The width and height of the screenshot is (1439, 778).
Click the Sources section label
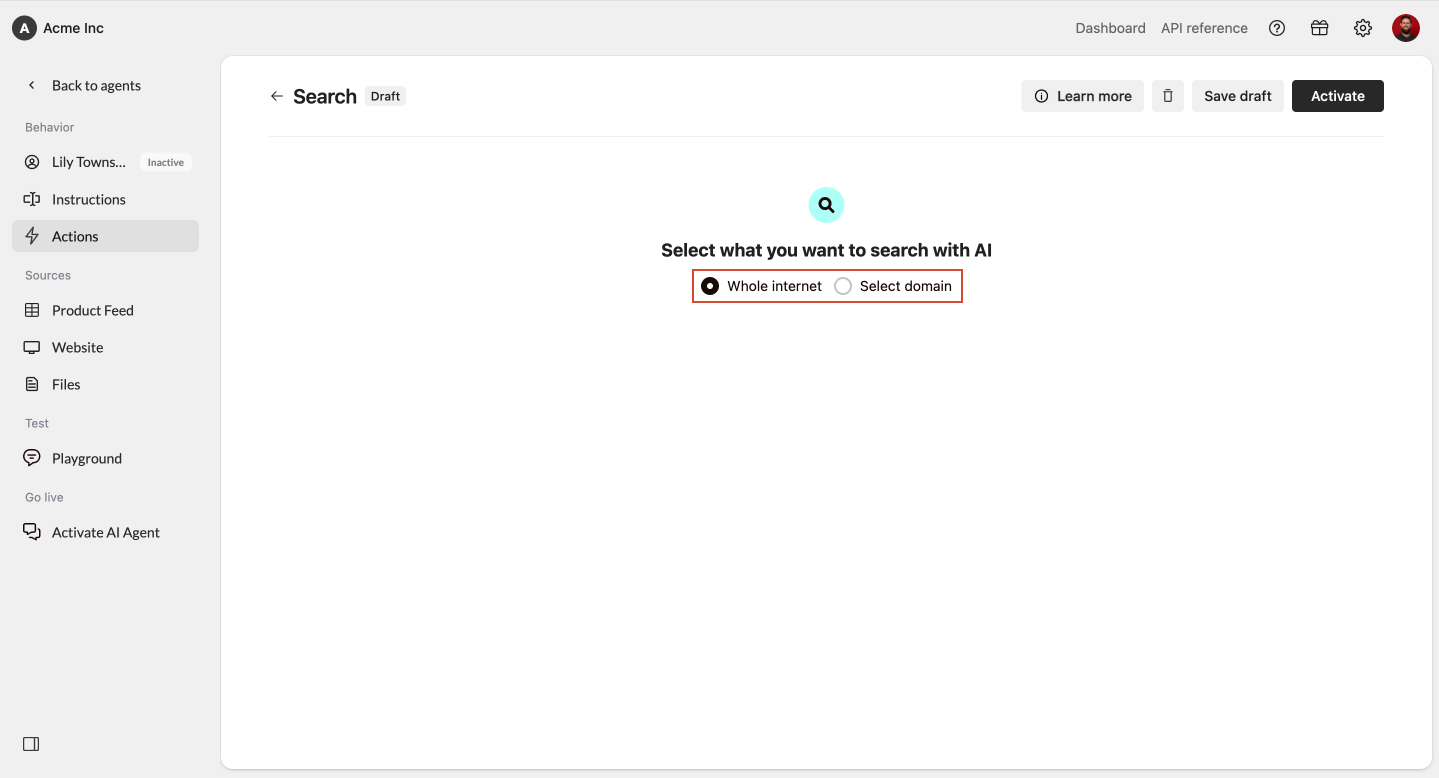tap(48, 275)
